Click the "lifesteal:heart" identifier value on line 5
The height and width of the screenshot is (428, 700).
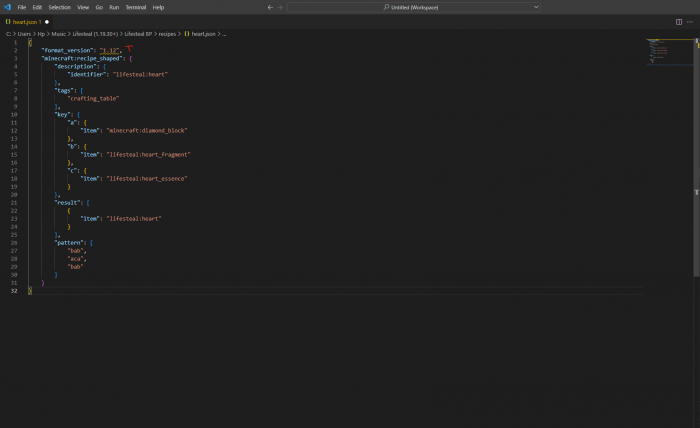click(140, 75)
